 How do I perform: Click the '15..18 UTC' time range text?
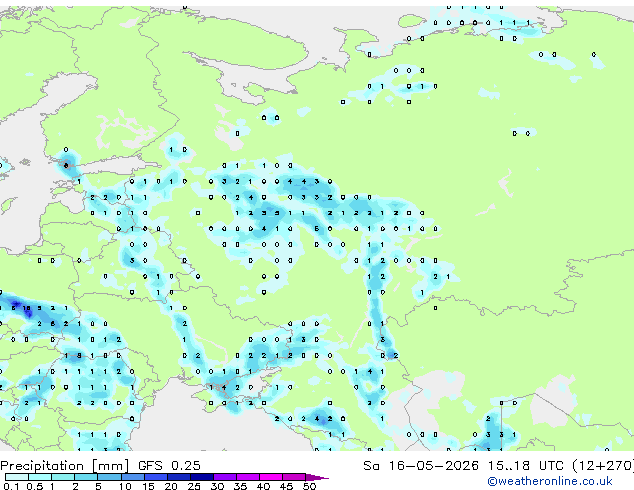[525, 466]
